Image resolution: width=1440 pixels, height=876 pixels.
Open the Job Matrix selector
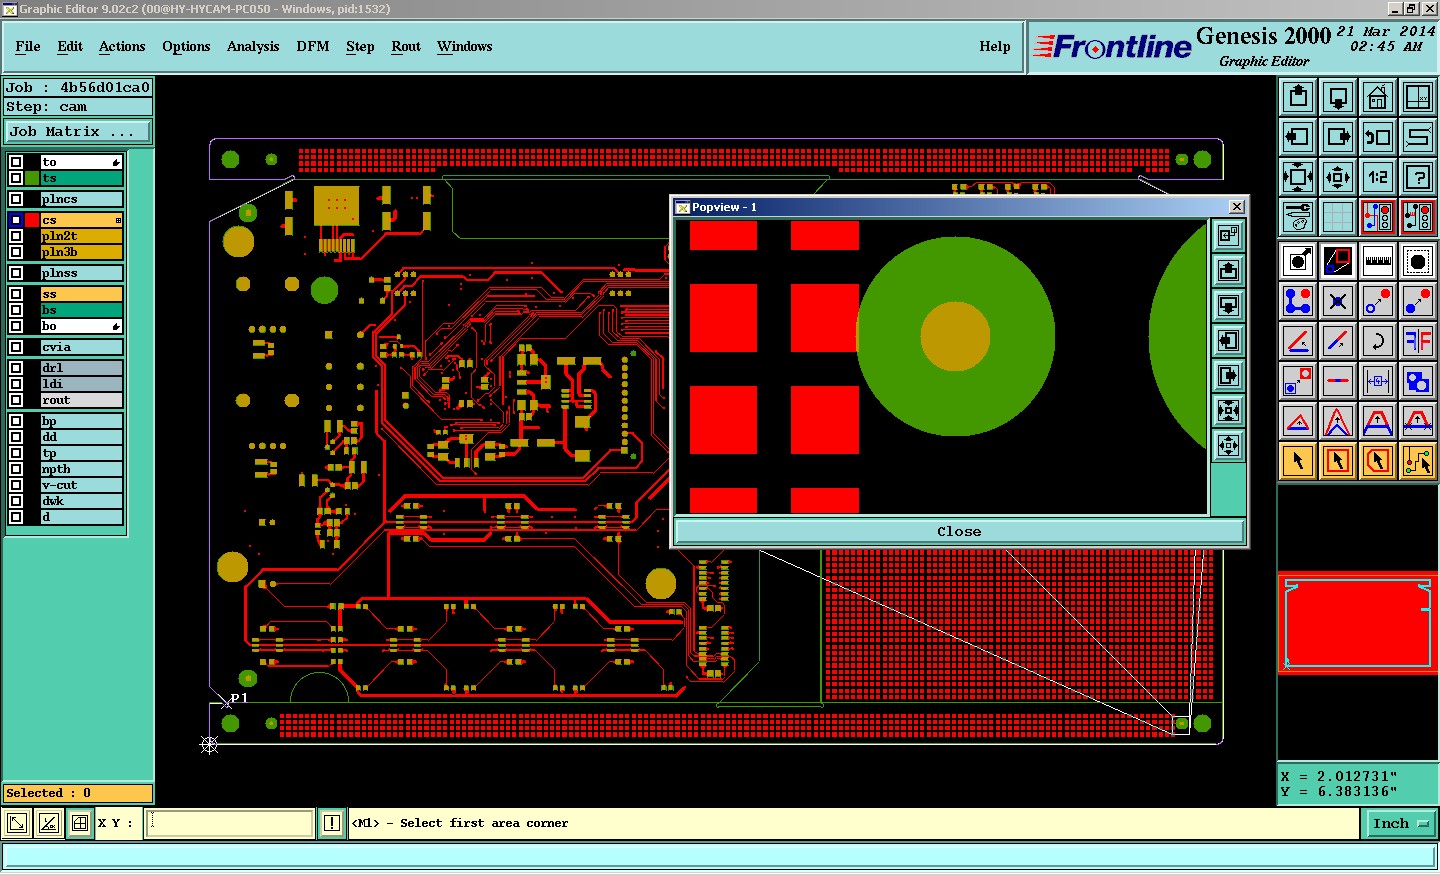[x=78, y=132]
